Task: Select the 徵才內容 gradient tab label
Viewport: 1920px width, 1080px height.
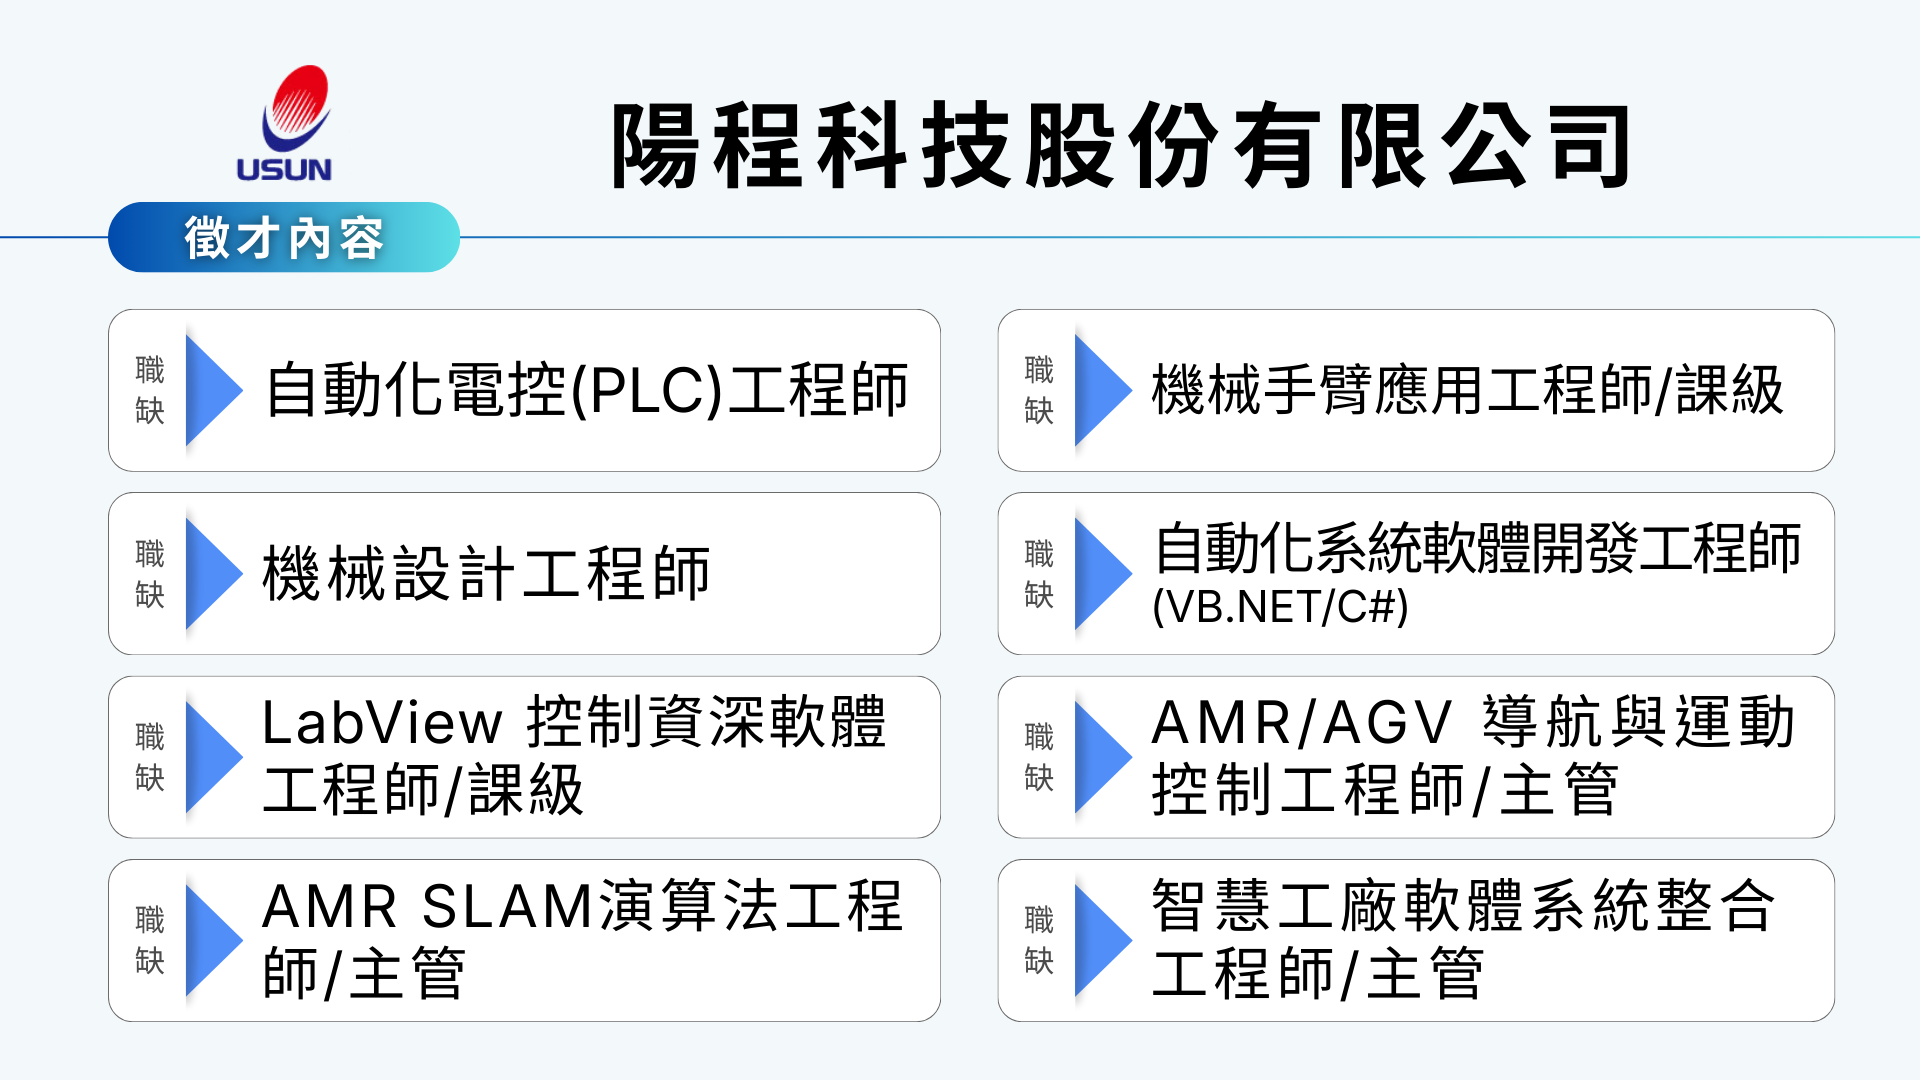Action: pyautogui.click(x=284, y=238)
